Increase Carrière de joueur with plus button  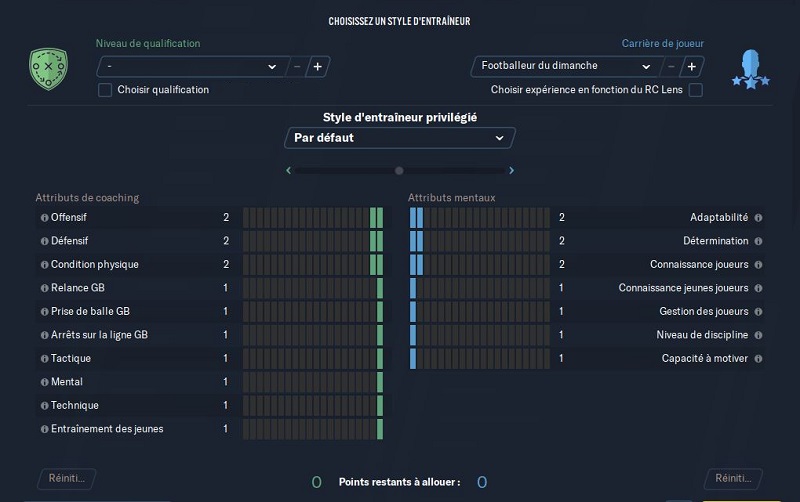pyautogui.click(x=692, y=67)
